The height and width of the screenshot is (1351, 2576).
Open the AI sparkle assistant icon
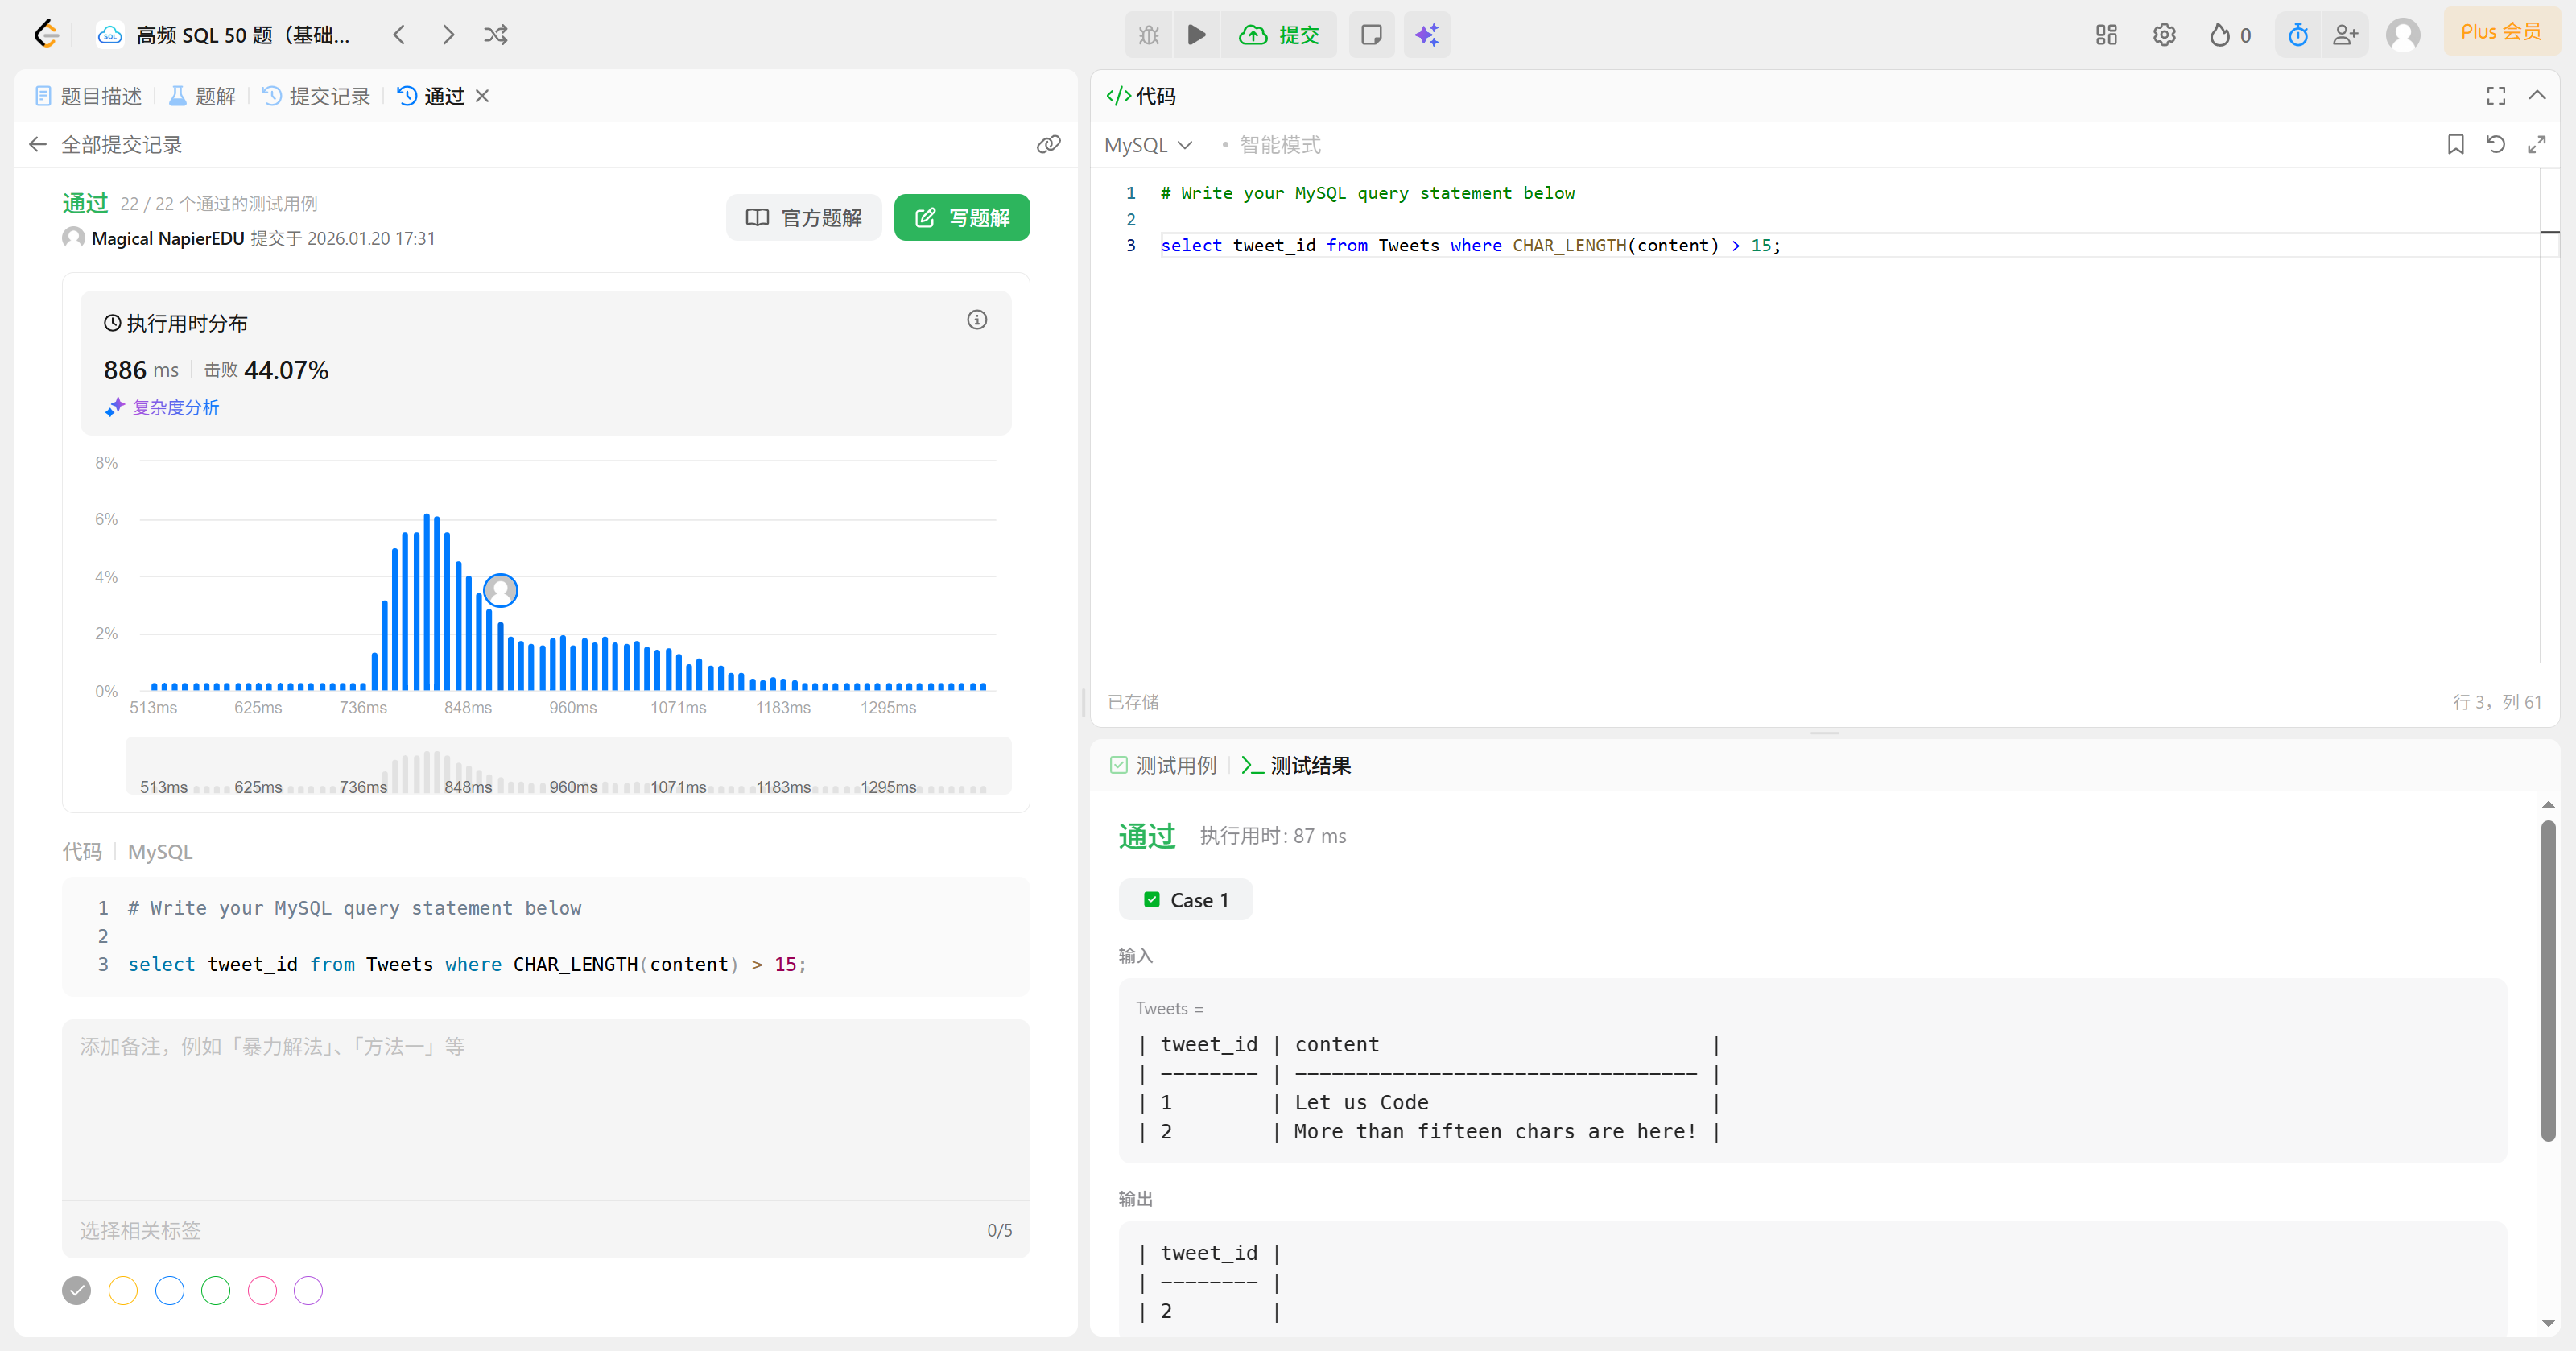pos(1426,35)
